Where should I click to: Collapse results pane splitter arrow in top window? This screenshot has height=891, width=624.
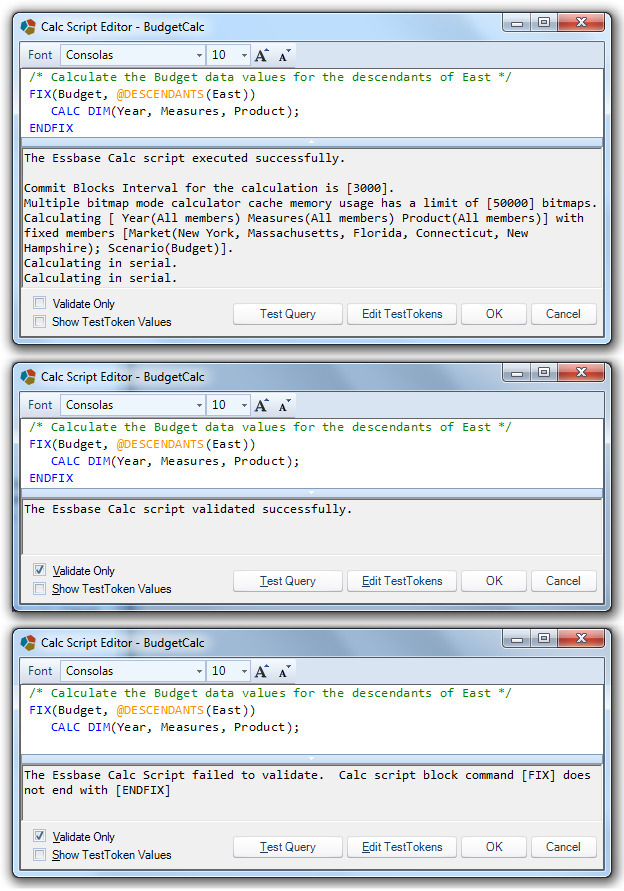pyautogui.click(x=311, y=141)
